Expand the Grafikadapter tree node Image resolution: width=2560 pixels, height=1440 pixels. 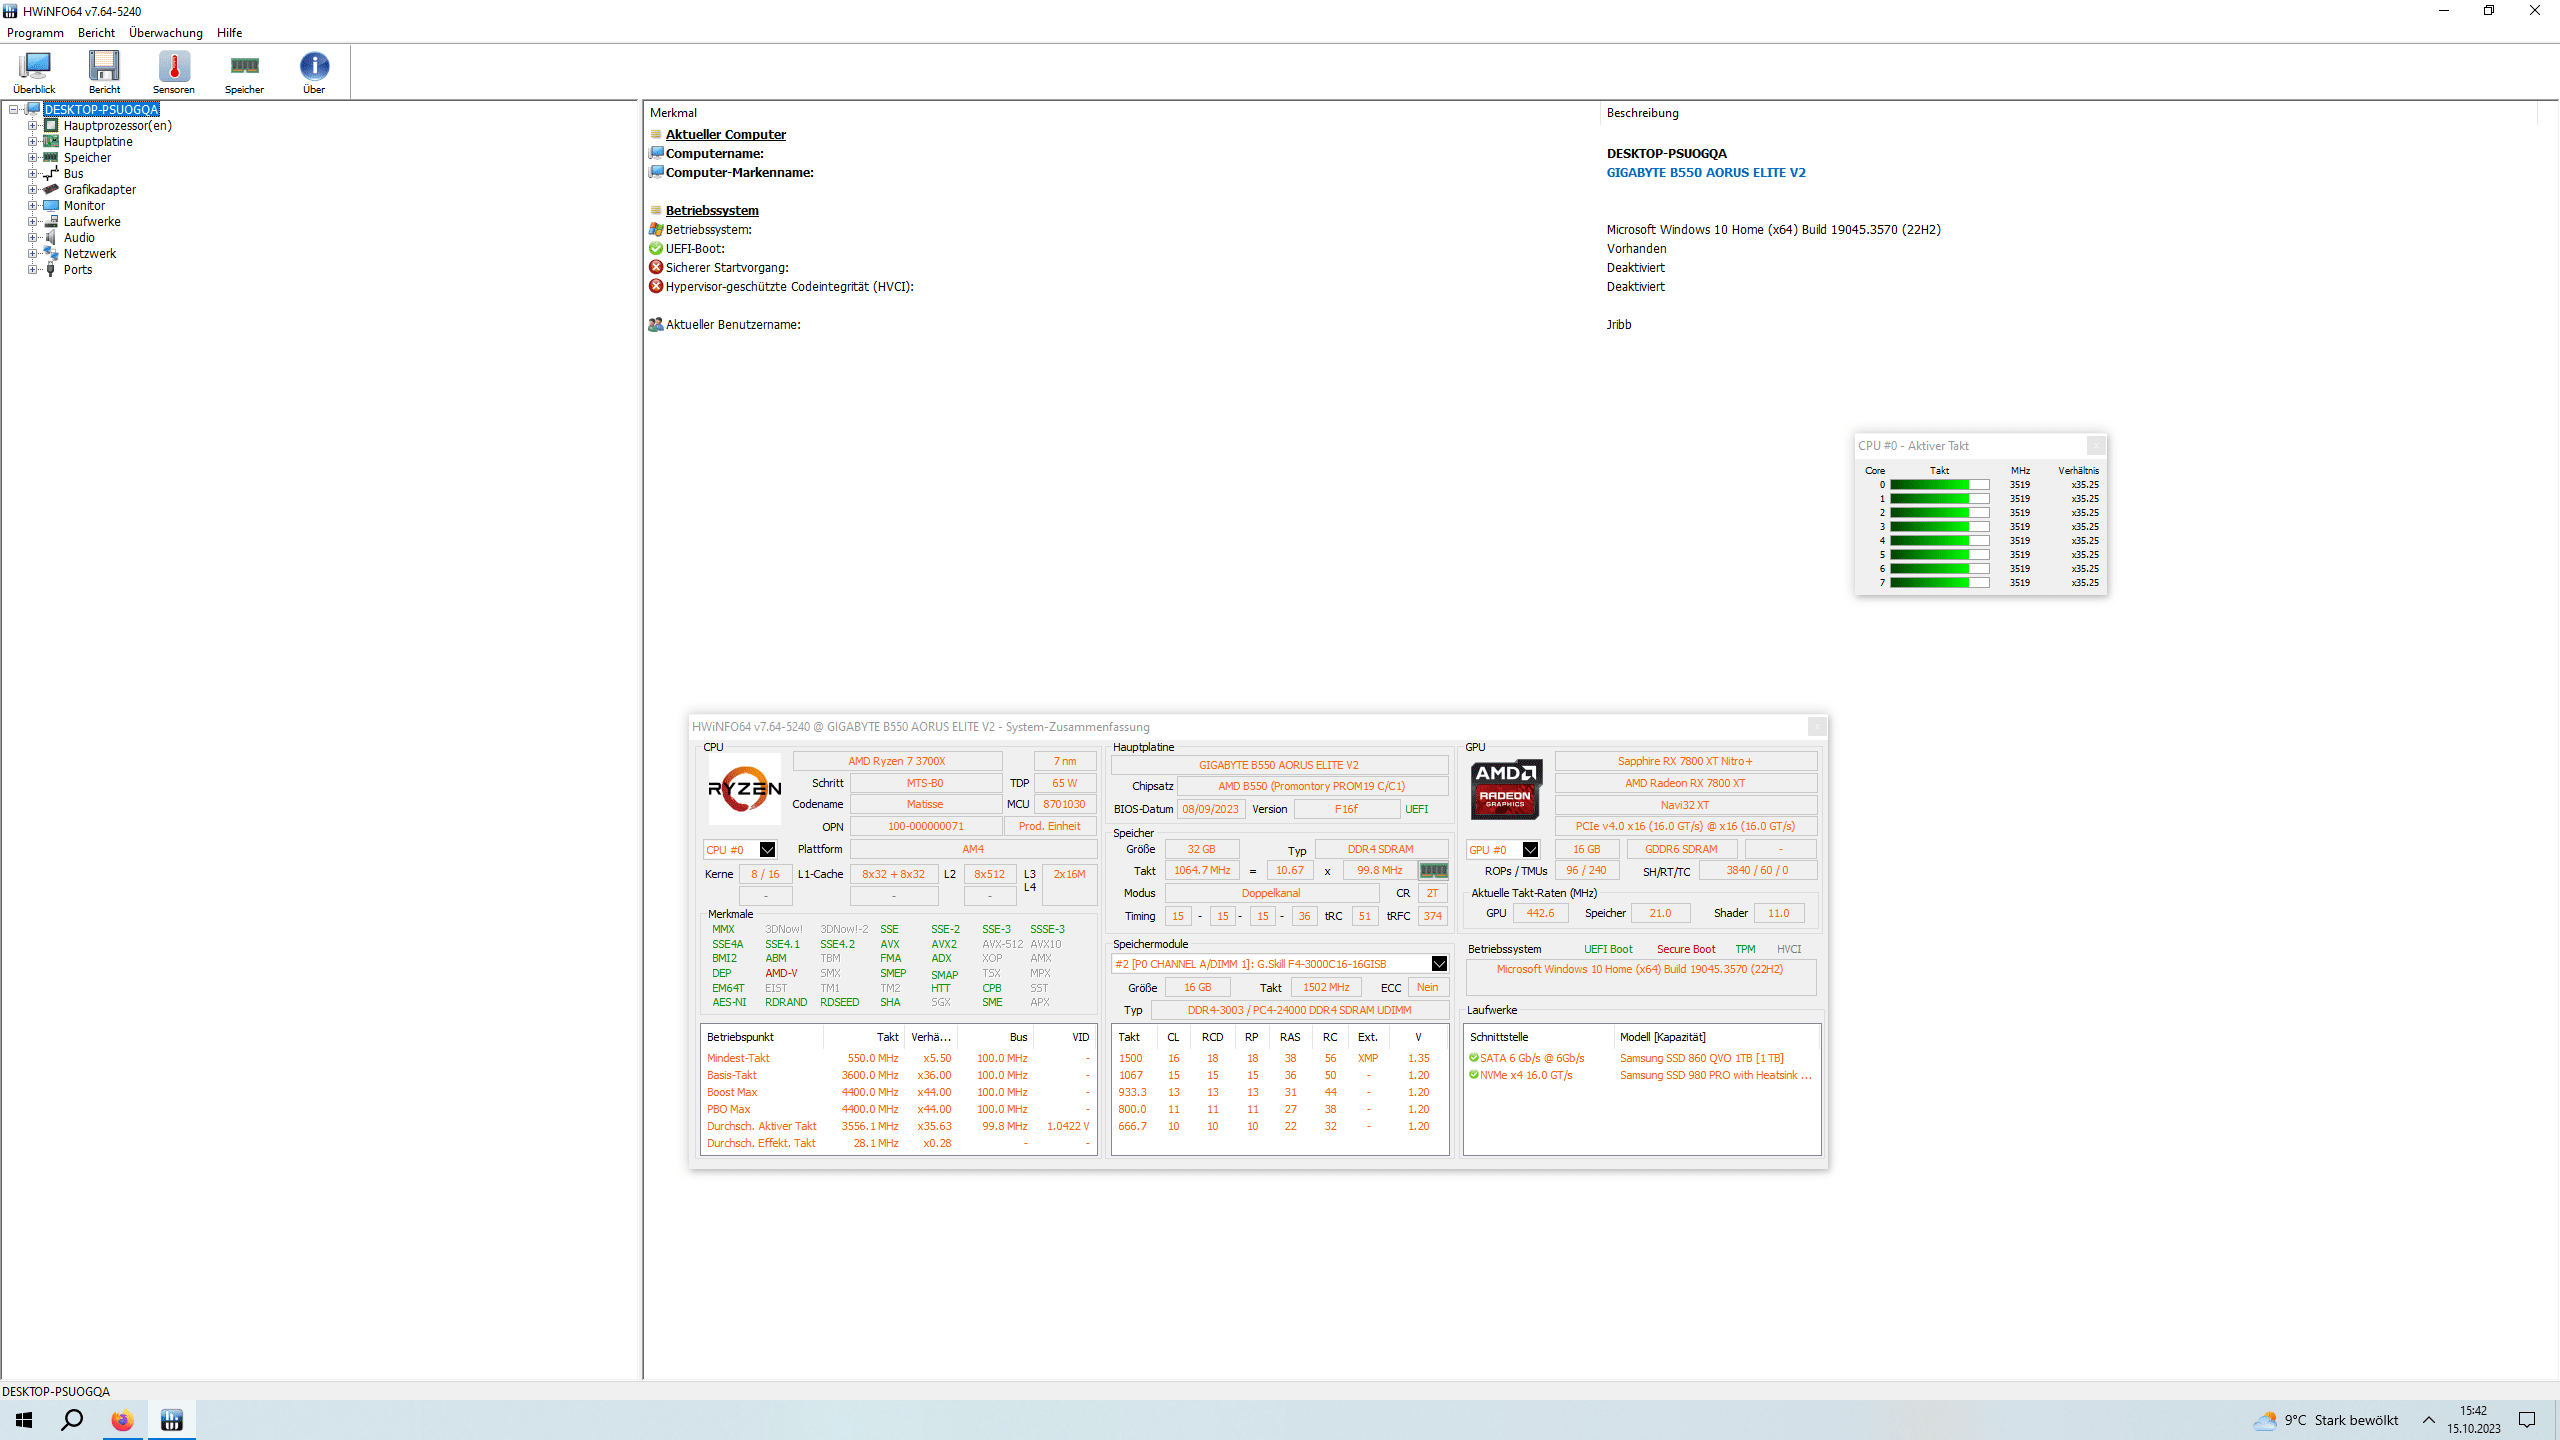[x=32, y=190]
